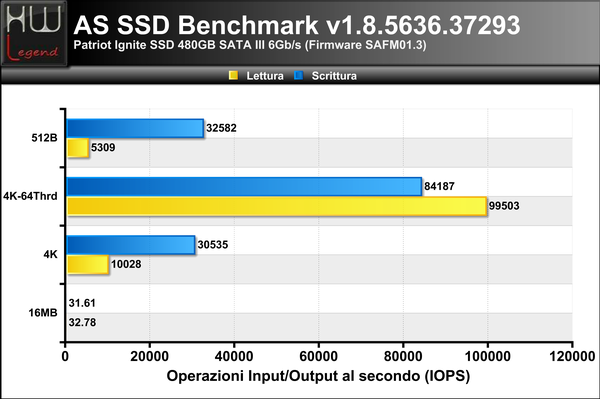Viewport: 600px width, 399px height.
Task: Select the blue 4K-64Thrd bar labeled 84187
Action: pyautogui.click(x=244, y=186)
